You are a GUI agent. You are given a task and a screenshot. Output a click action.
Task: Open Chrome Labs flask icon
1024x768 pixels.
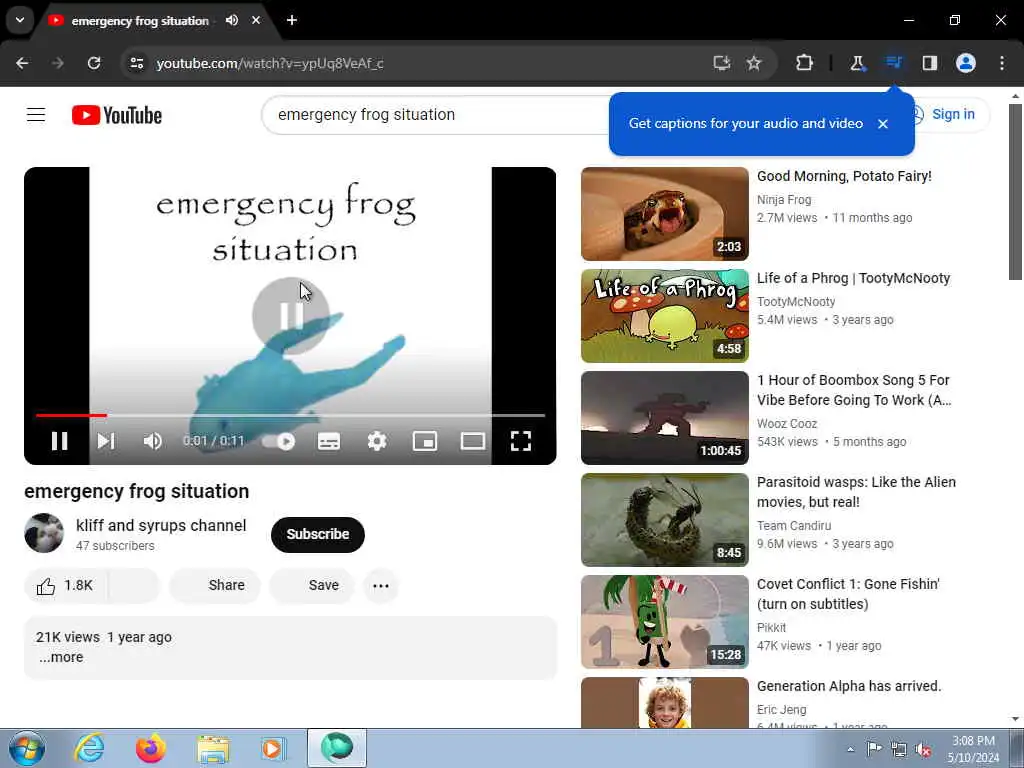click(857, 63)
